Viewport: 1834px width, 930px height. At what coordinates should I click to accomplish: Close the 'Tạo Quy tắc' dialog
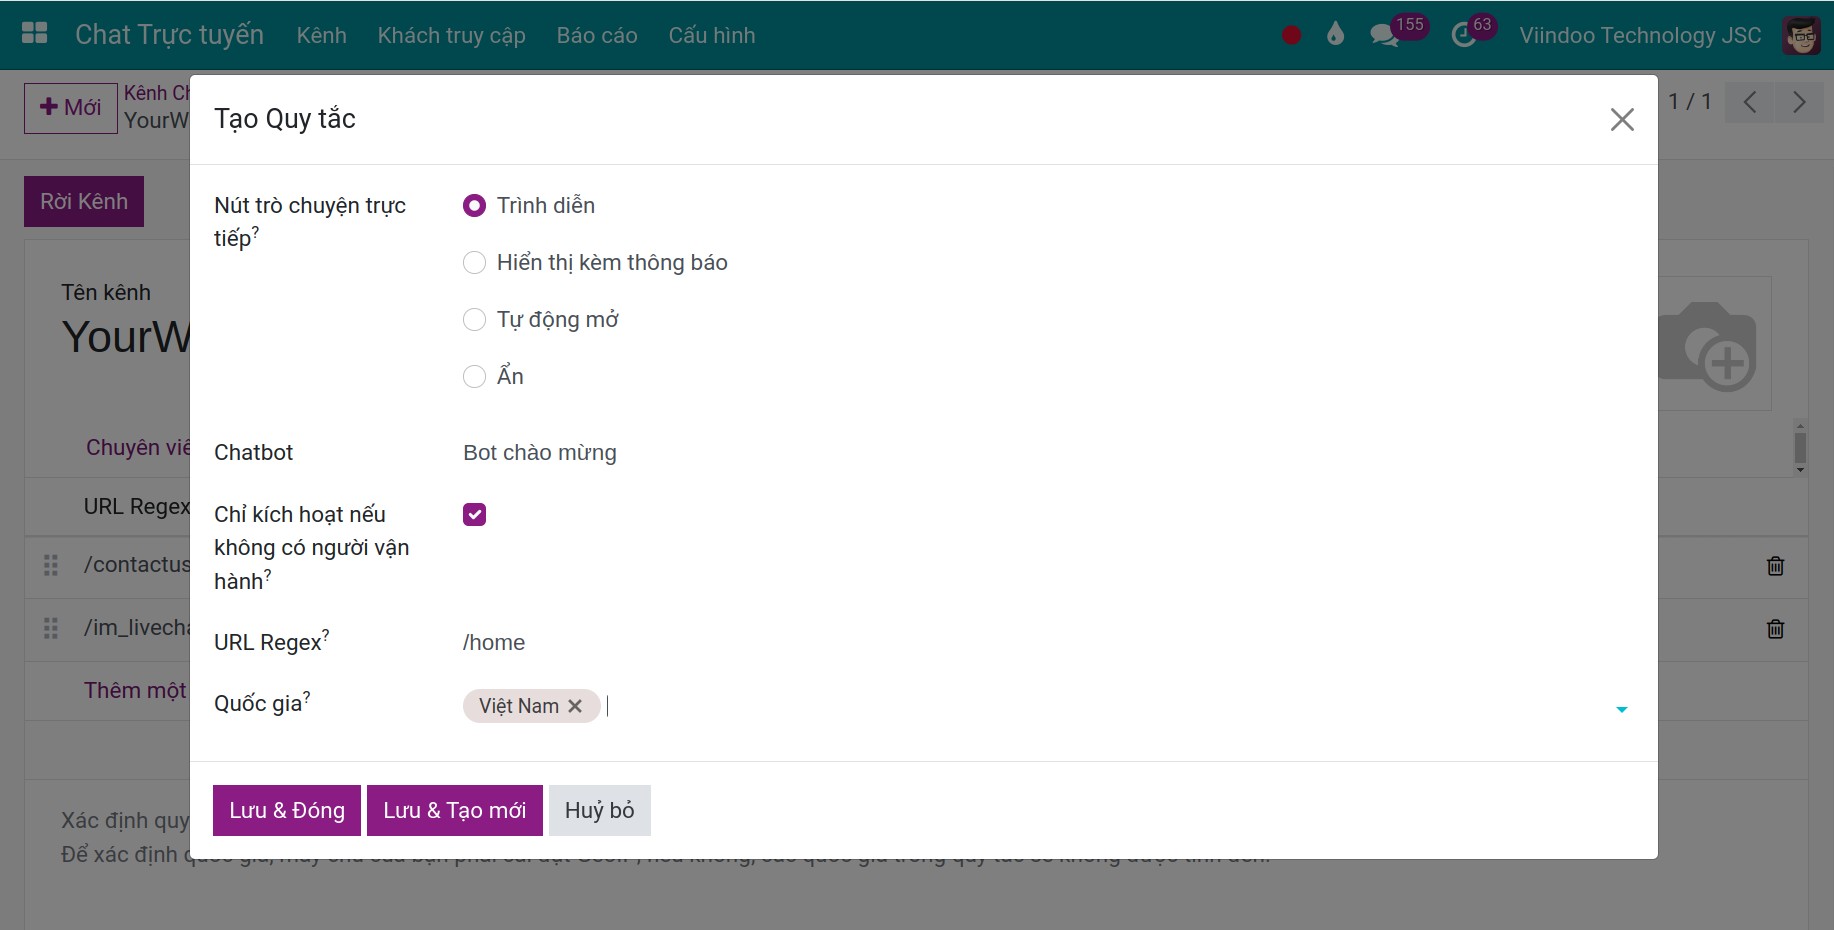click(x=1621, y=120)
